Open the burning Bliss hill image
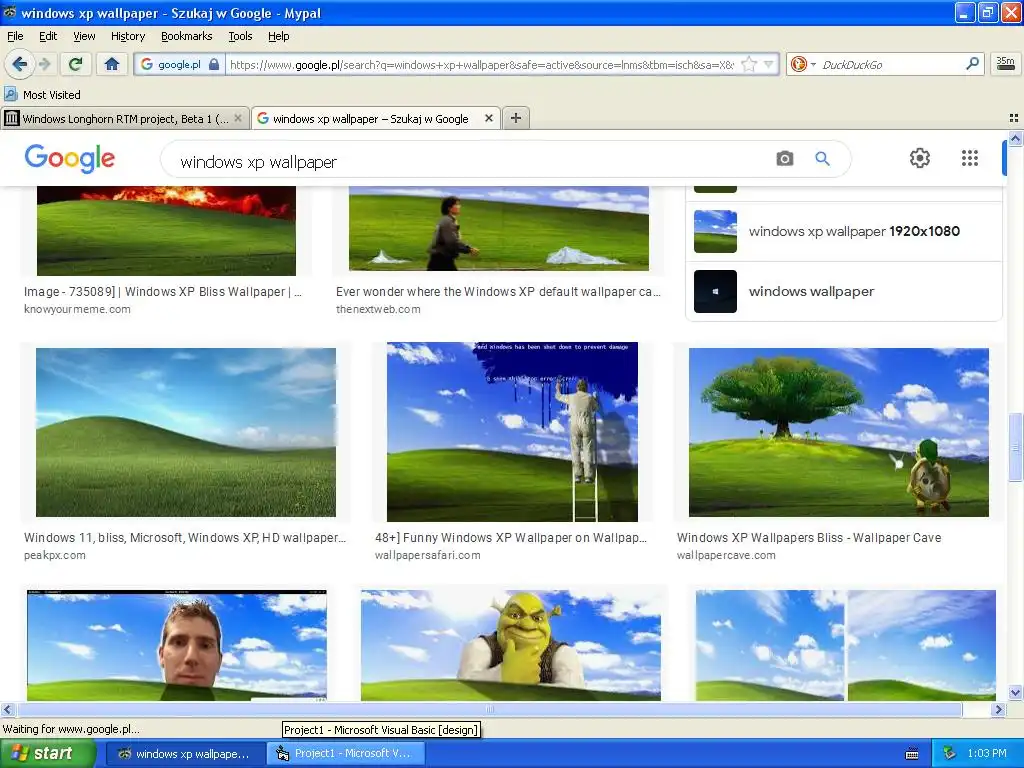This screenshot has width=1024, height=768. click(x=167, y=231)
